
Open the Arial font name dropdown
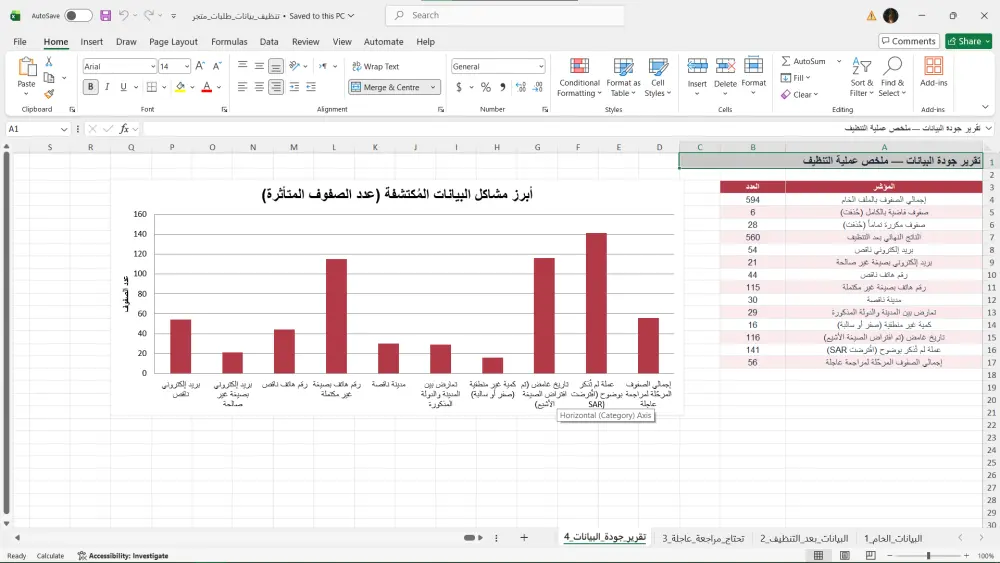[153, 66]
